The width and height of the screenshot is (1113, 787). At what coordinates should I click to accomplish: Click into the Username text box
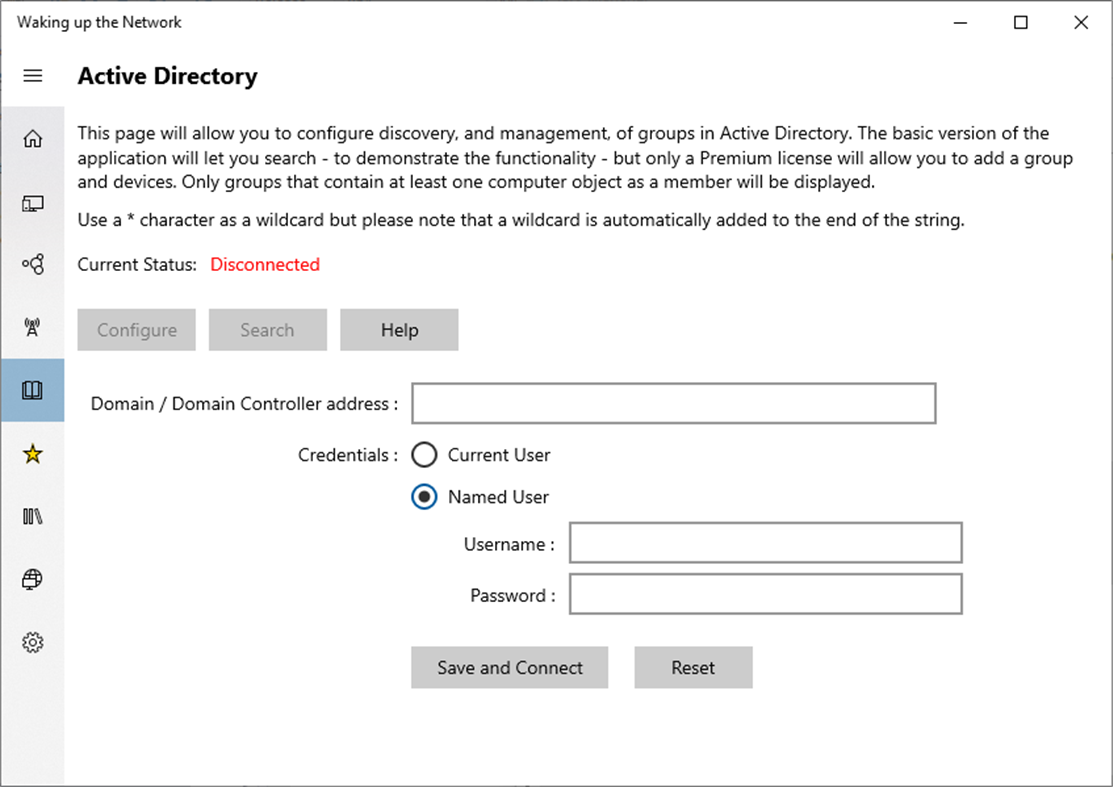click(x=765, y=543)
